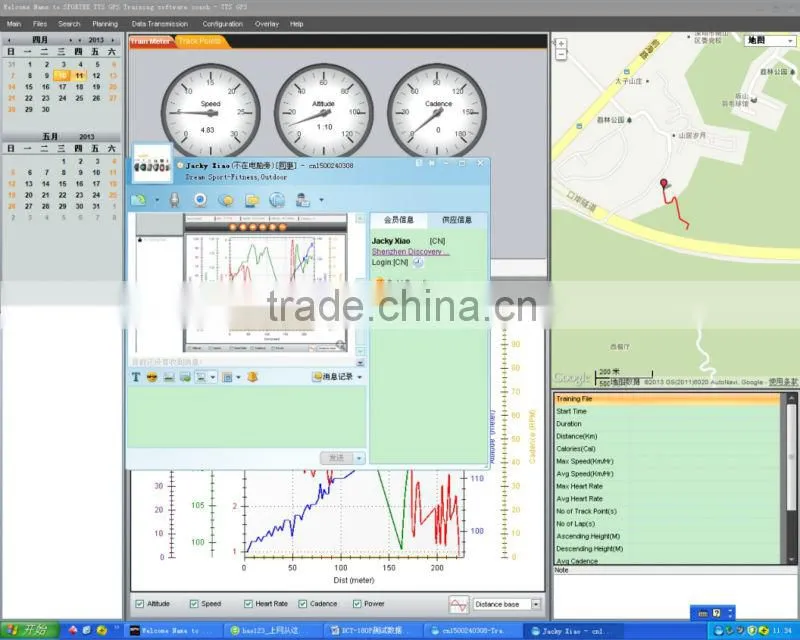Click the waveform graph icon beside Distance base
This screenshot has height=640, width=800.
click(458, 604)
